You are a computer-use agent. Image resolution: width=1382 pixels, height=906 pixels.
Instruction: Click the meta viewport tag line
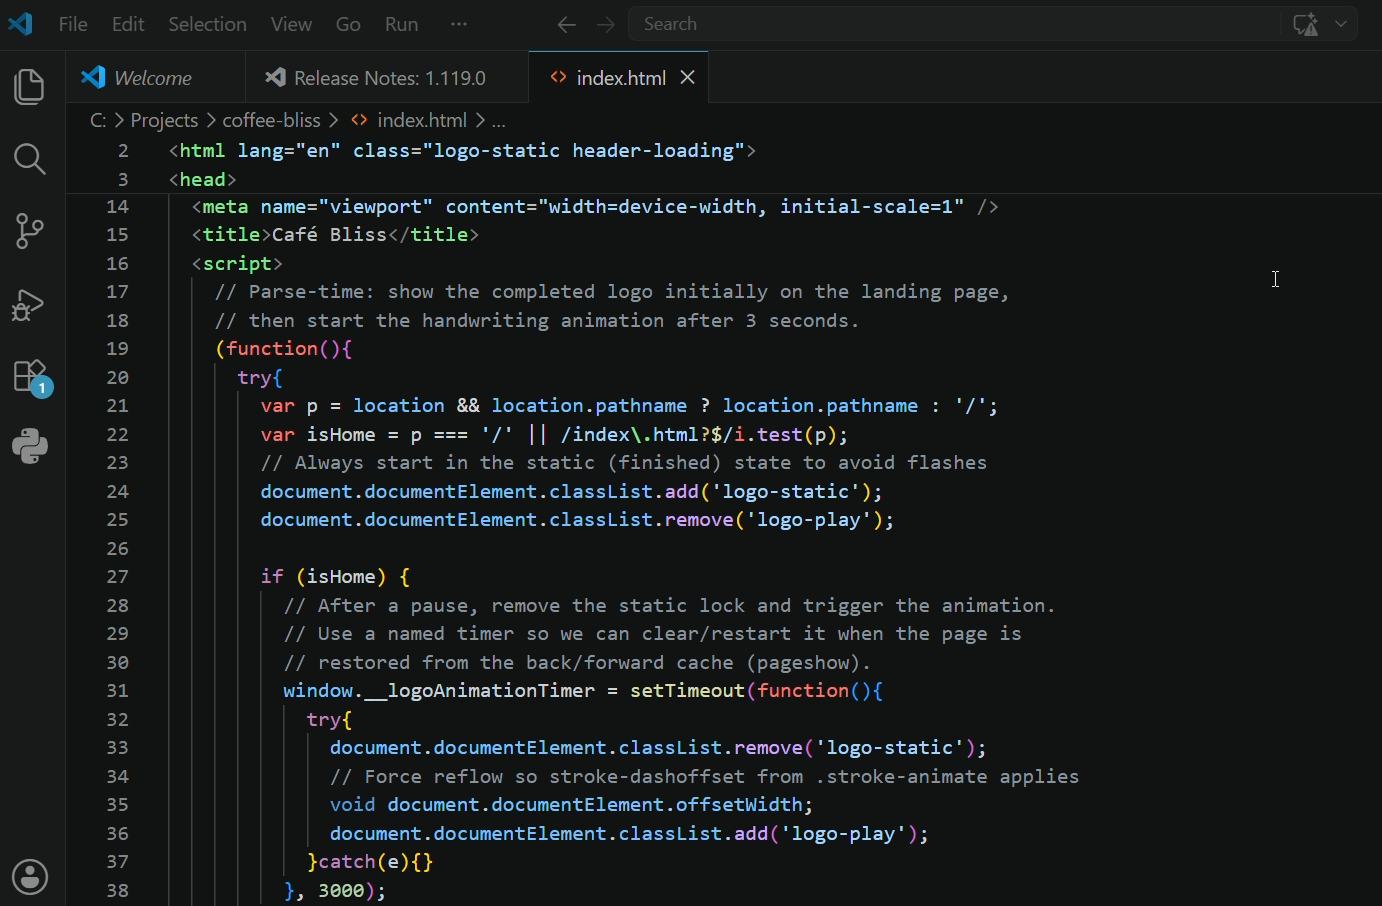pos(595,206)
